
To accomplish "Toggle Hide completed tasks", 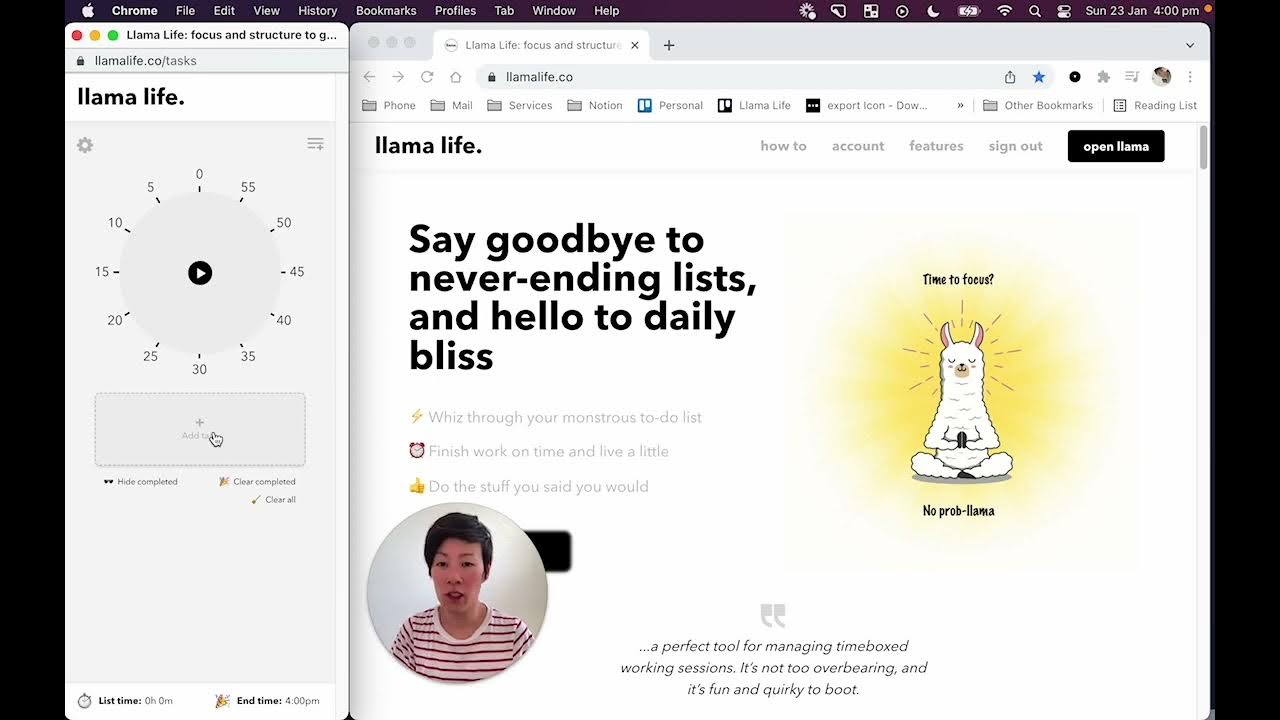I will pyautogui.click(x=141, y=482).
